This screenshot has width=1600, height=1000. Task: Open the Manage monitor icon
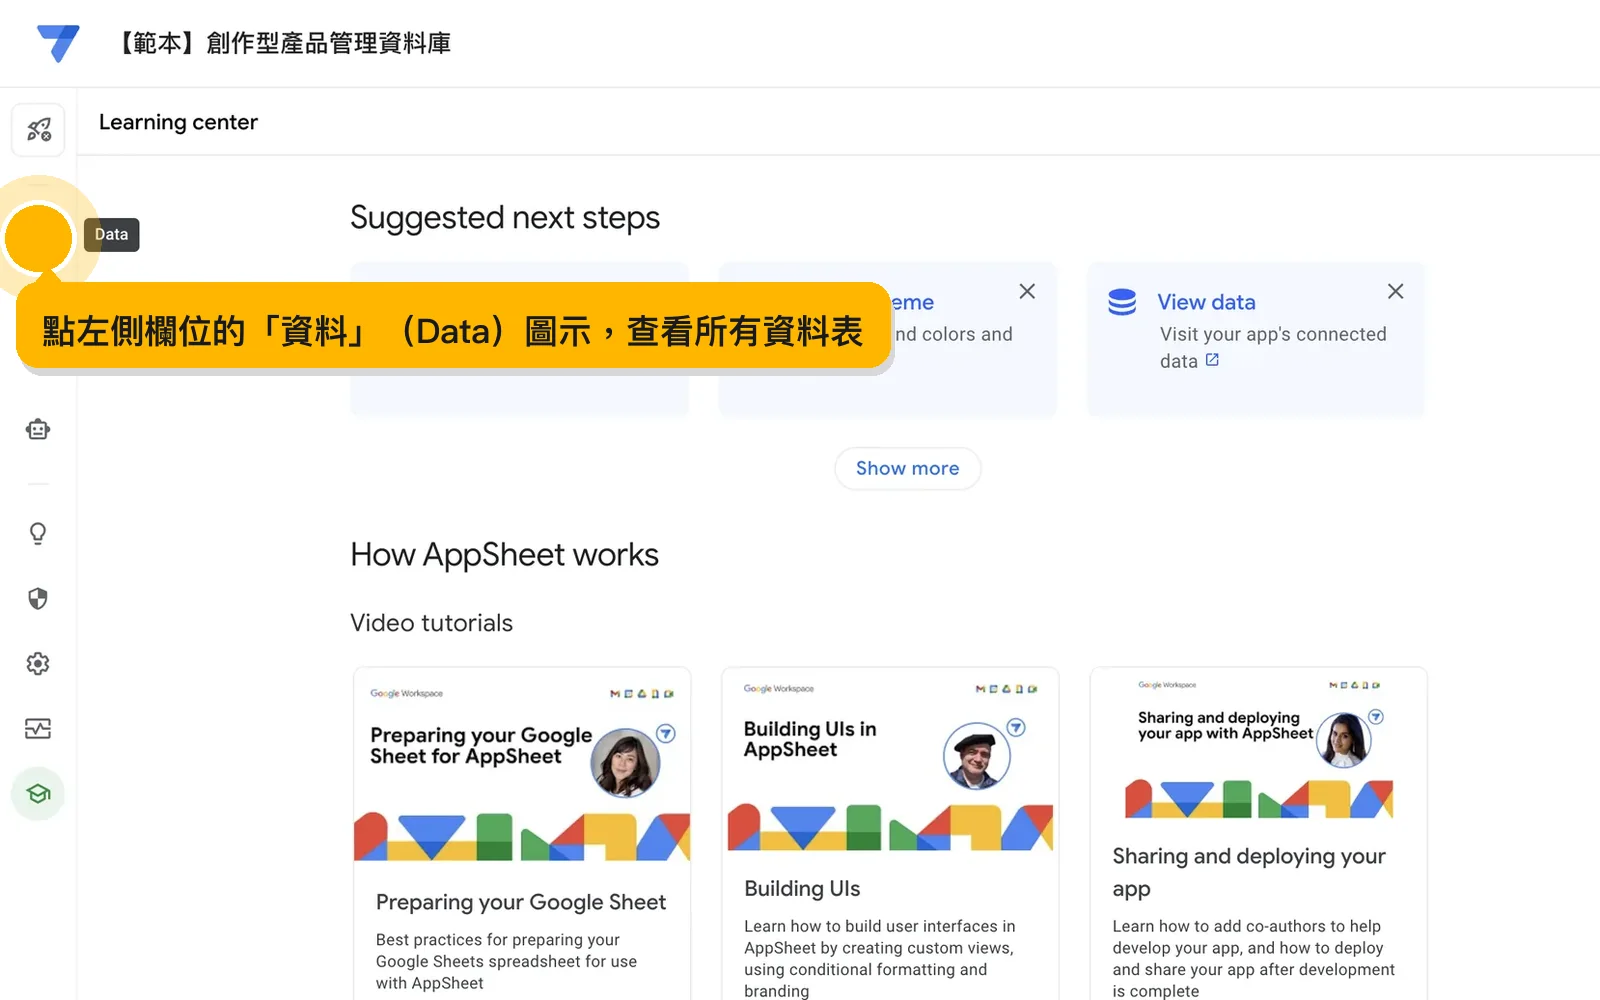coord(38,729)
